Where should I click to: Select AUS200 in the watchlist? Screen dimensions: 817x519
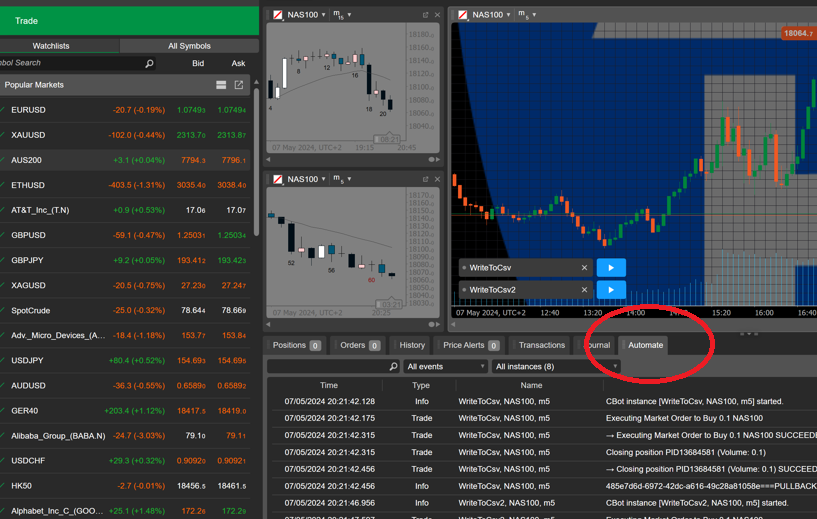tap(125, 160)
